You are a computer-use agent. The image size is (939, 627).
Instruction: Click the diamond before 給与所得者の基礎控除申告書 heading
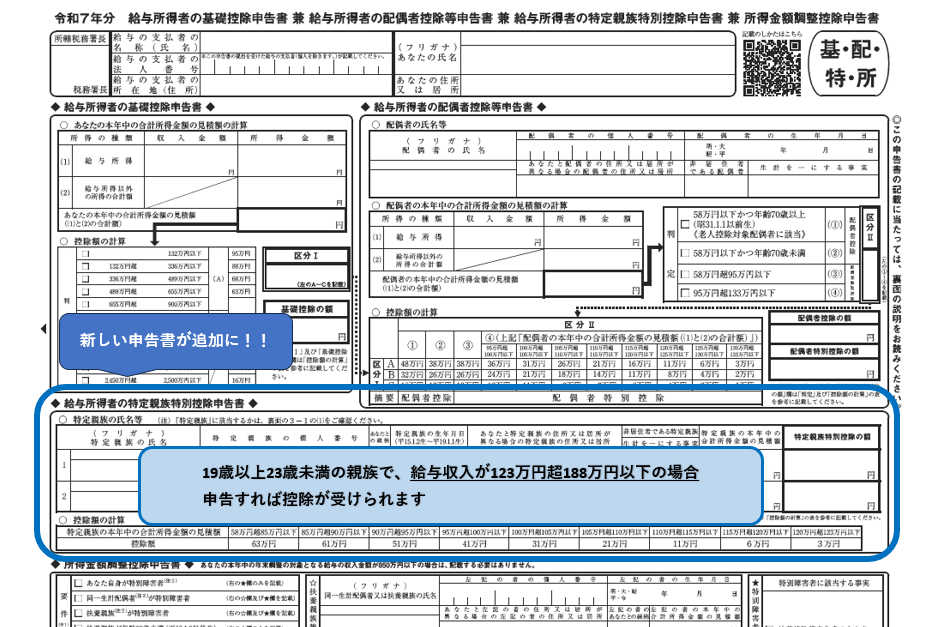pyautogui.click(x=55, y=106)
